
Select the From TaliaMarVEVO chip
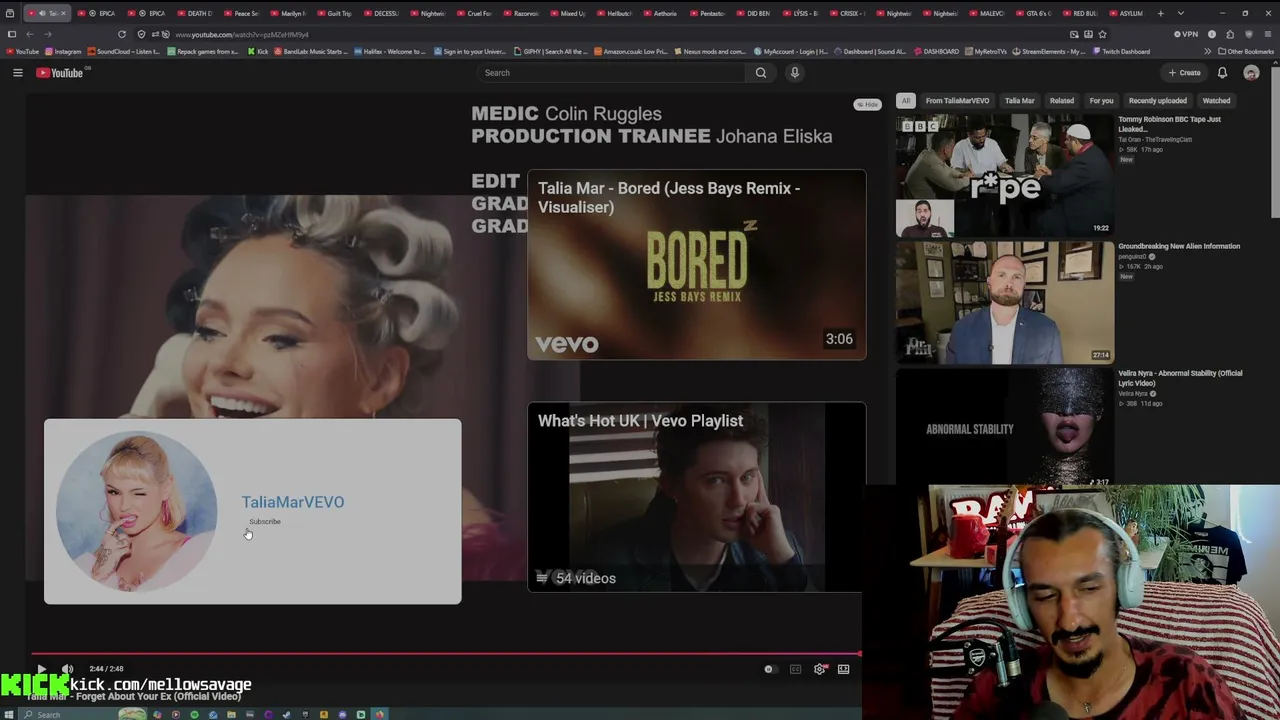(957, 101)
